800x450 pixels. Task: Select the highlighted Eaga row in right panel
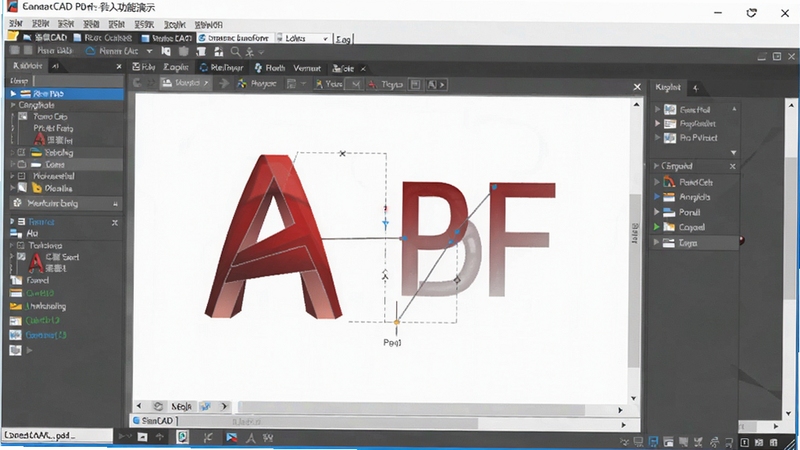tap(696, 243)
